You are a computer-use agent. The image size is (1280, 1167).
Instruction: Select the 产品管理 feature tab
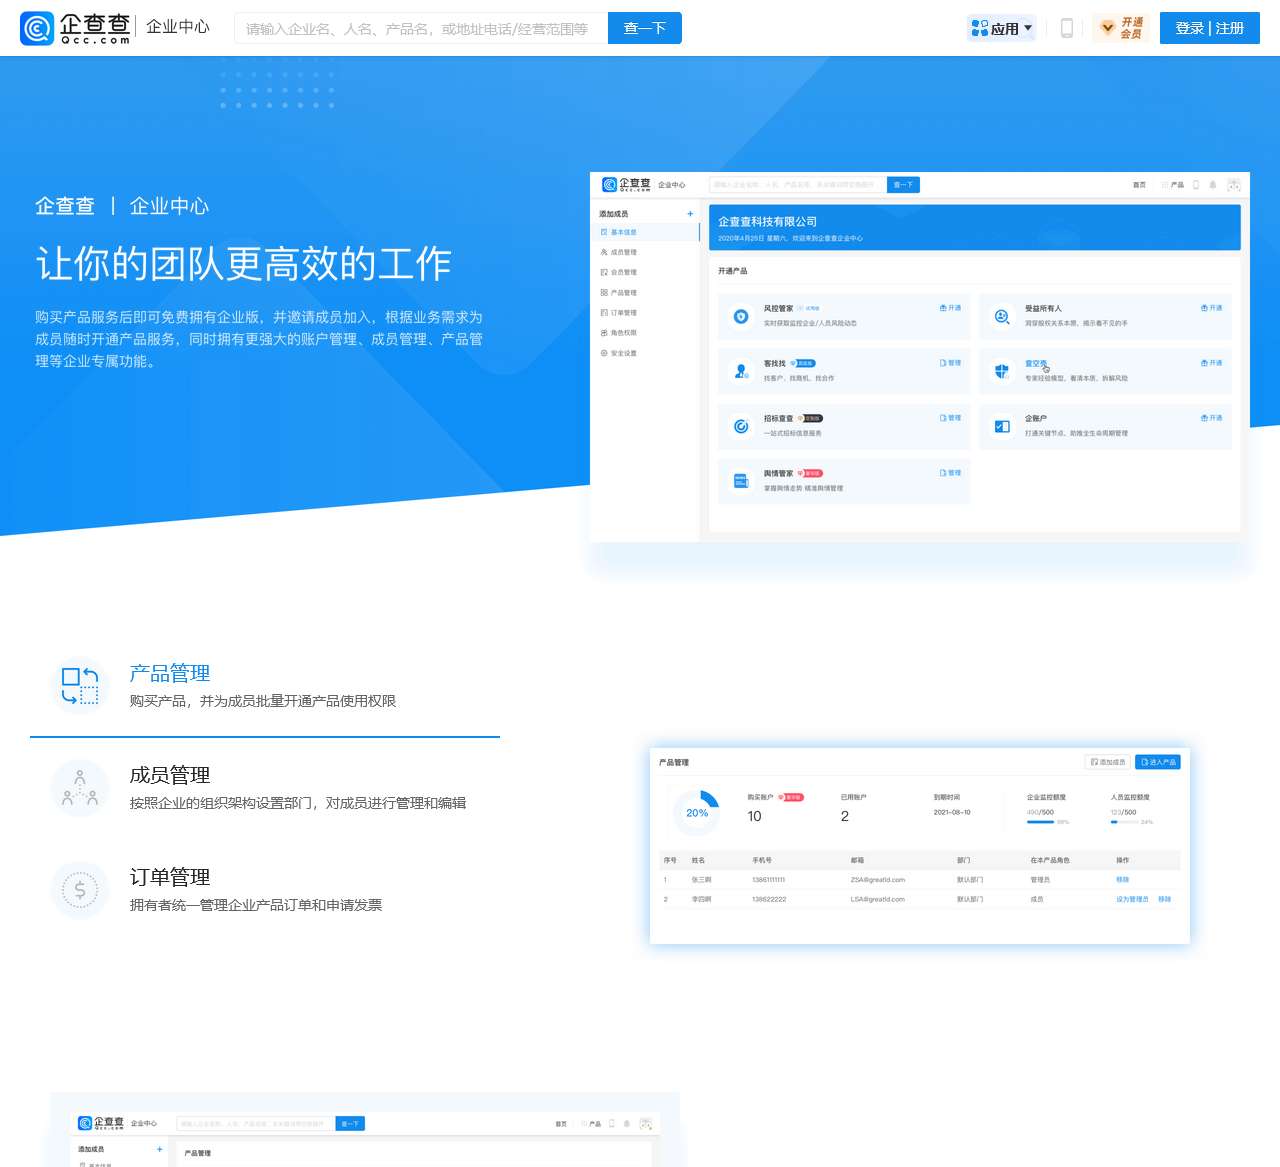pyautogui.click(x=265, y=686)
